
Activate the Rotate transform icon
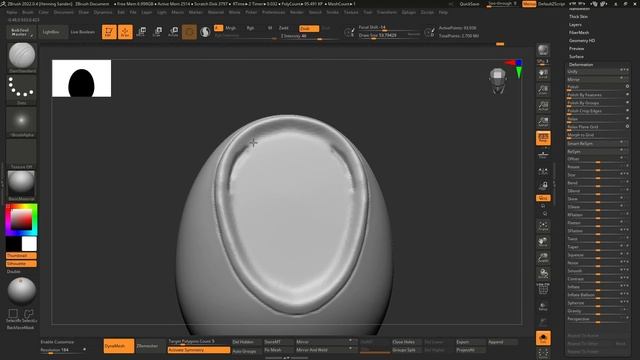pyautogui.click(x=173, y=32)
